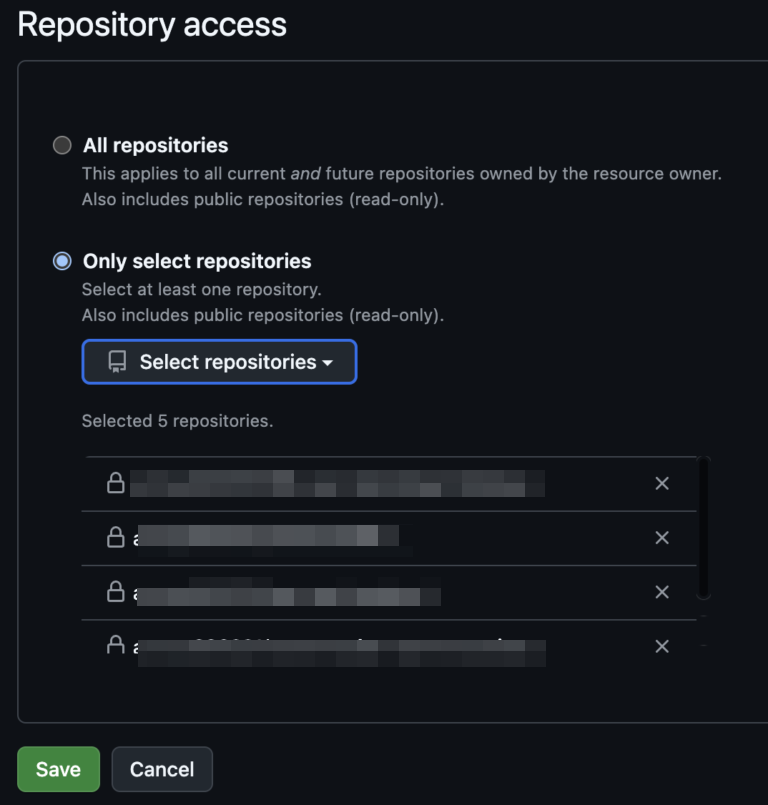Image resolution: width=768 pixels, height=805 pixels.
Task: Click the lock icon of second repository
Action: 116,538
